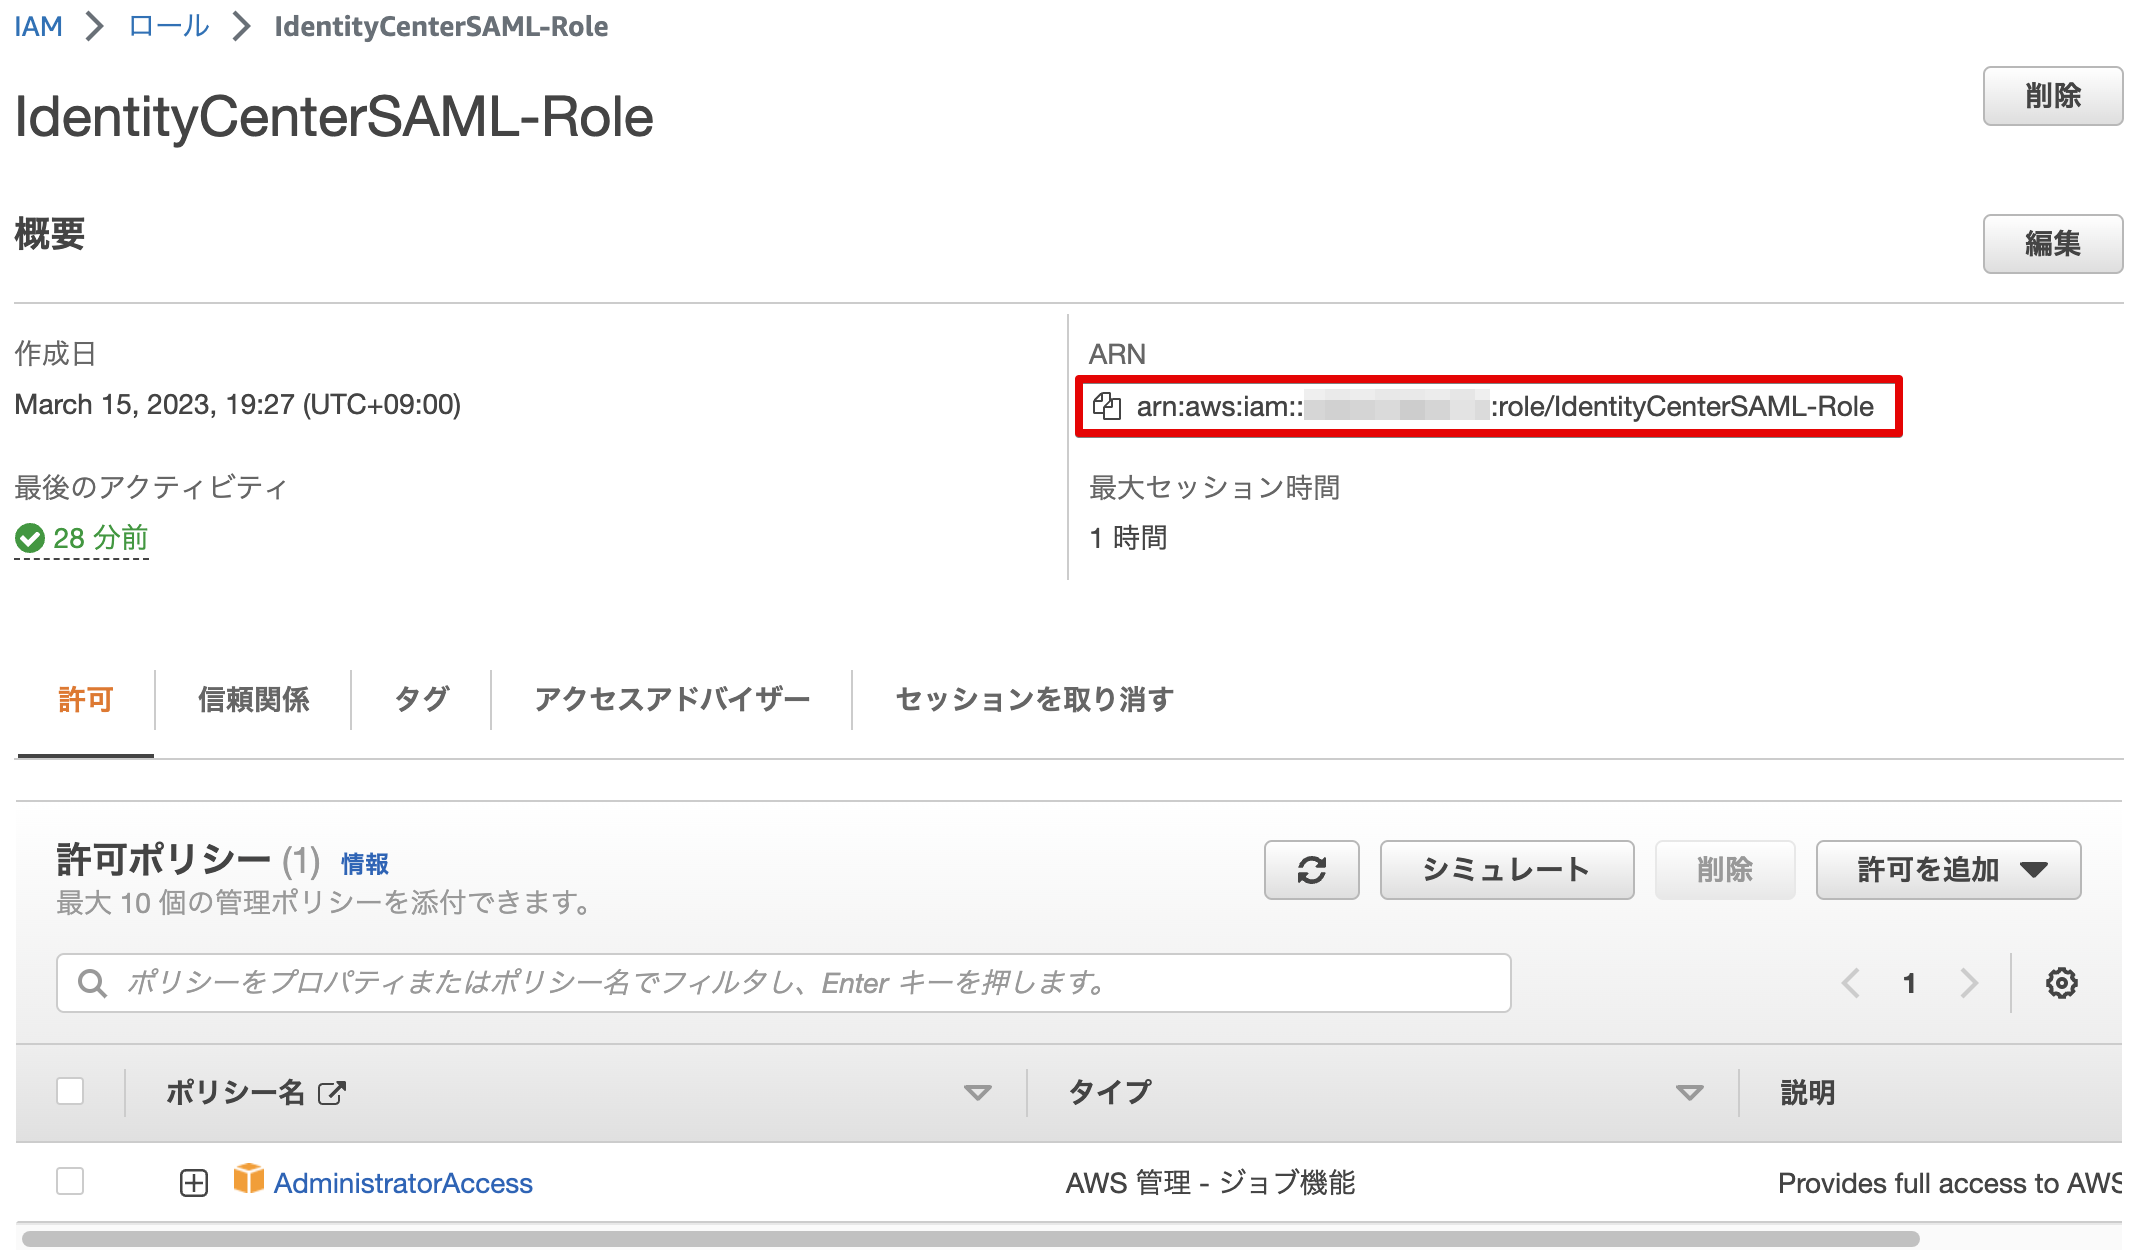This screenshot has width=2134, height=1250.
Task: Click the search magnifier in the policy filter
Action: pyautogui.click(x=92, y=983)
